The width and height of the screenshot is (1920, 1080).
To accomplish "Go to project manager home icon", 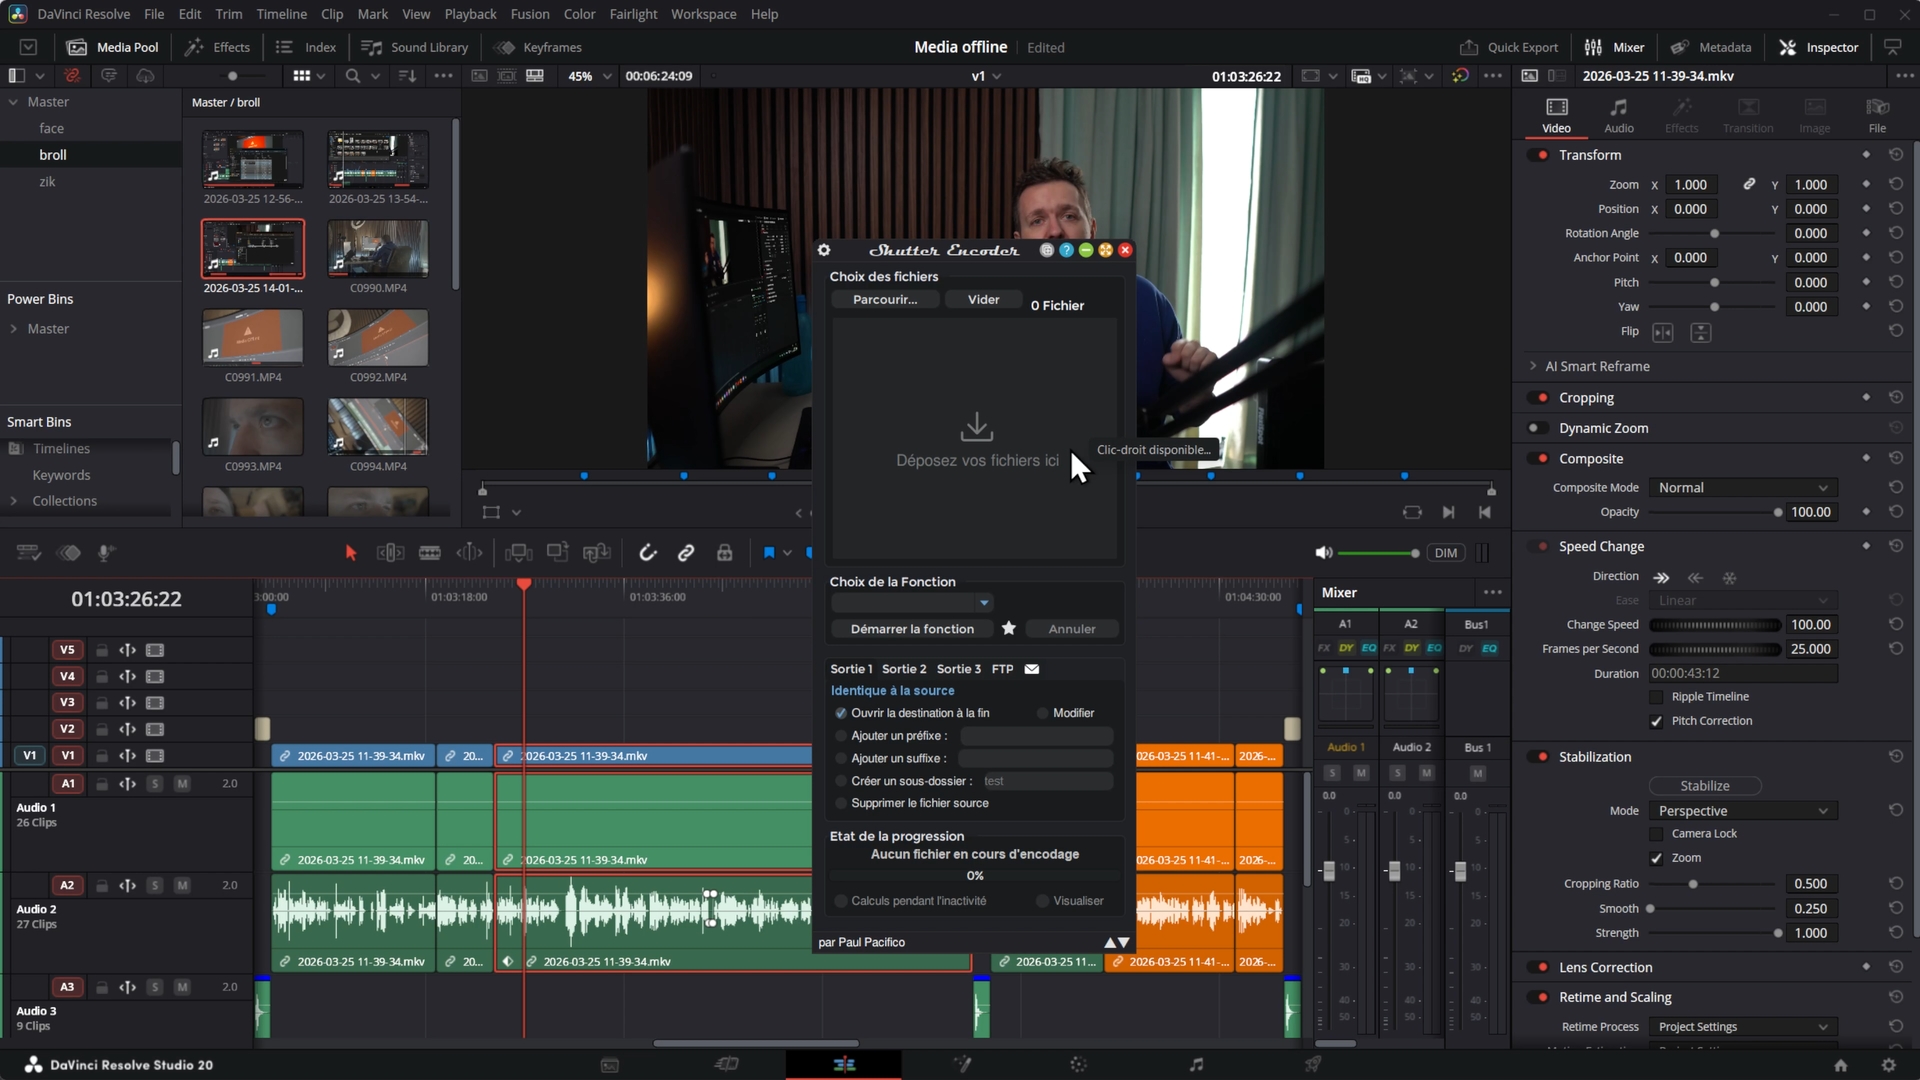I will tap(1840, 1065).
